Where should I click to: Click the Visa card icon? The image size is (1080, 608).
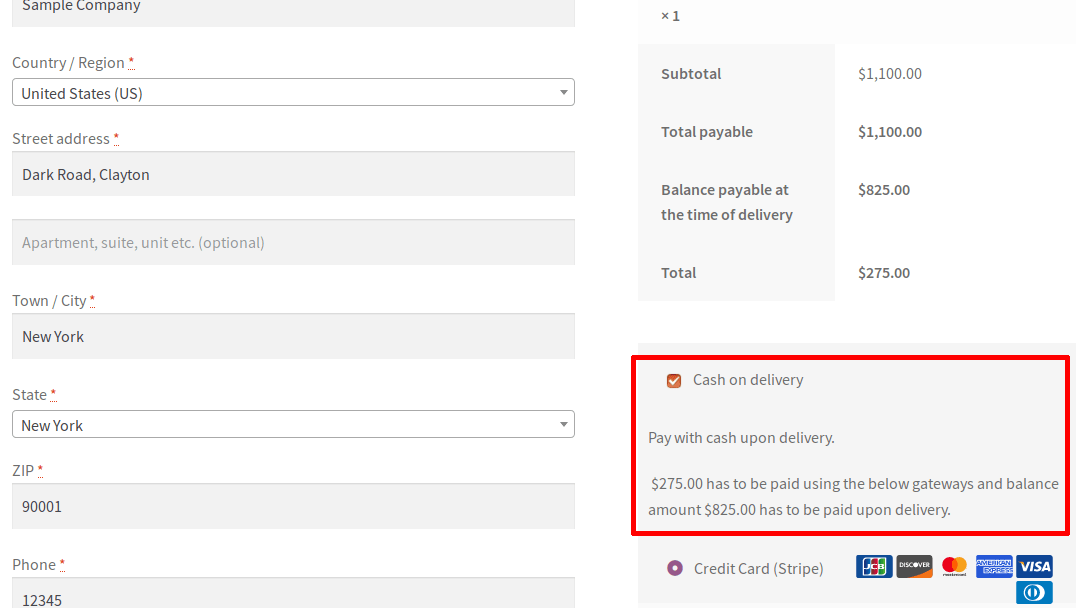click(x=1034, y=566)
